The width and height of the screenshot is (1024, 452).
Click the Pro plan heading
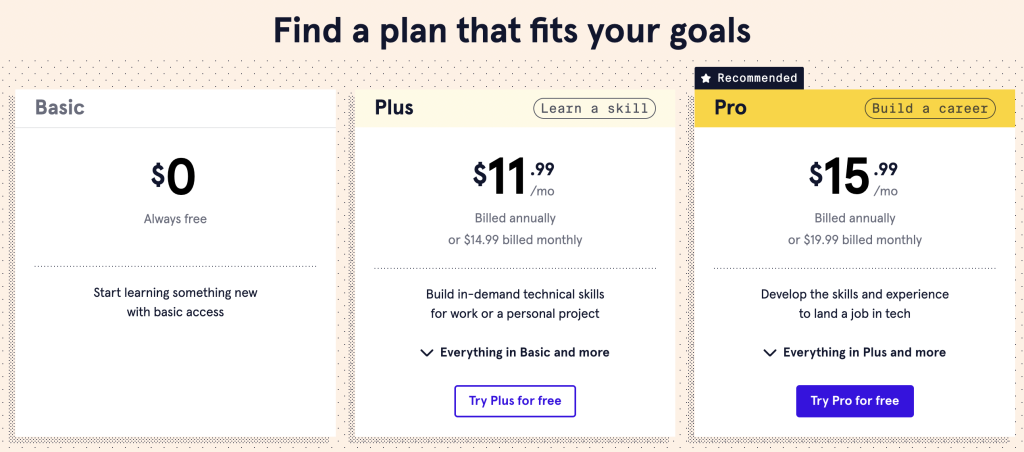[x=730, y=108]
